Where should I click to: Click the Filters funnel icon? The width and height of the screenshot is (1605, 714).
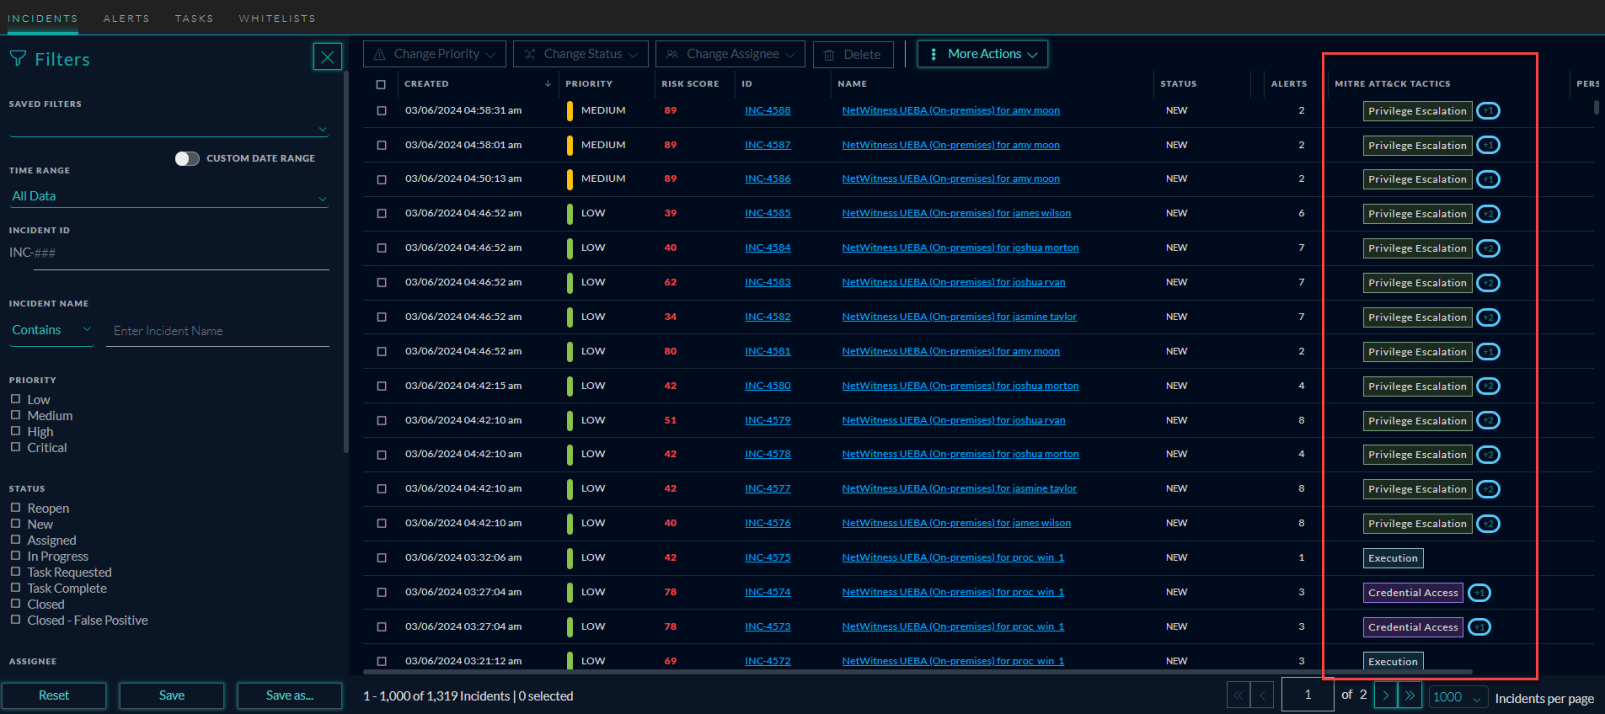click(x=18, y=59)
